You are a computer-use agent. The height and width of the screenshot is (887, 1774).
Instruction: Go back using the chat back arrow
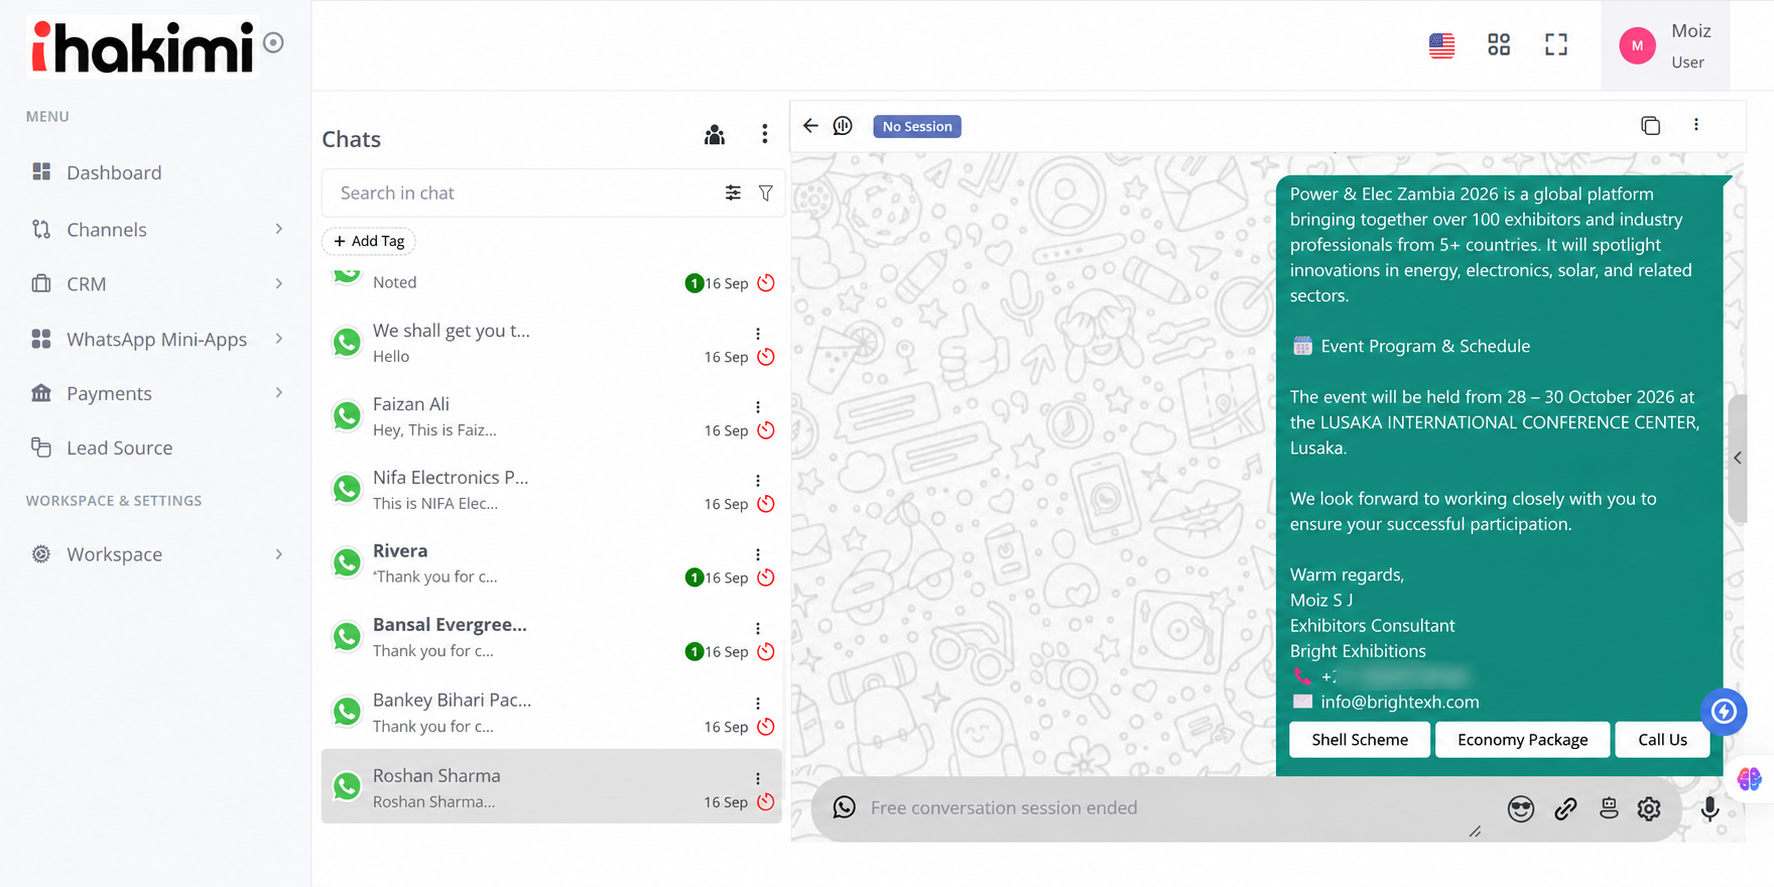[x=811, y=125]
